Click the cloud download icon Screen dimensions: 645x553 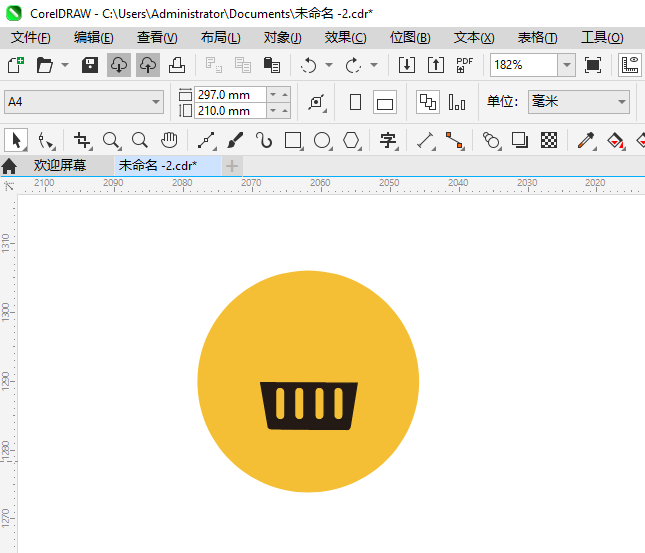(119, 65)
